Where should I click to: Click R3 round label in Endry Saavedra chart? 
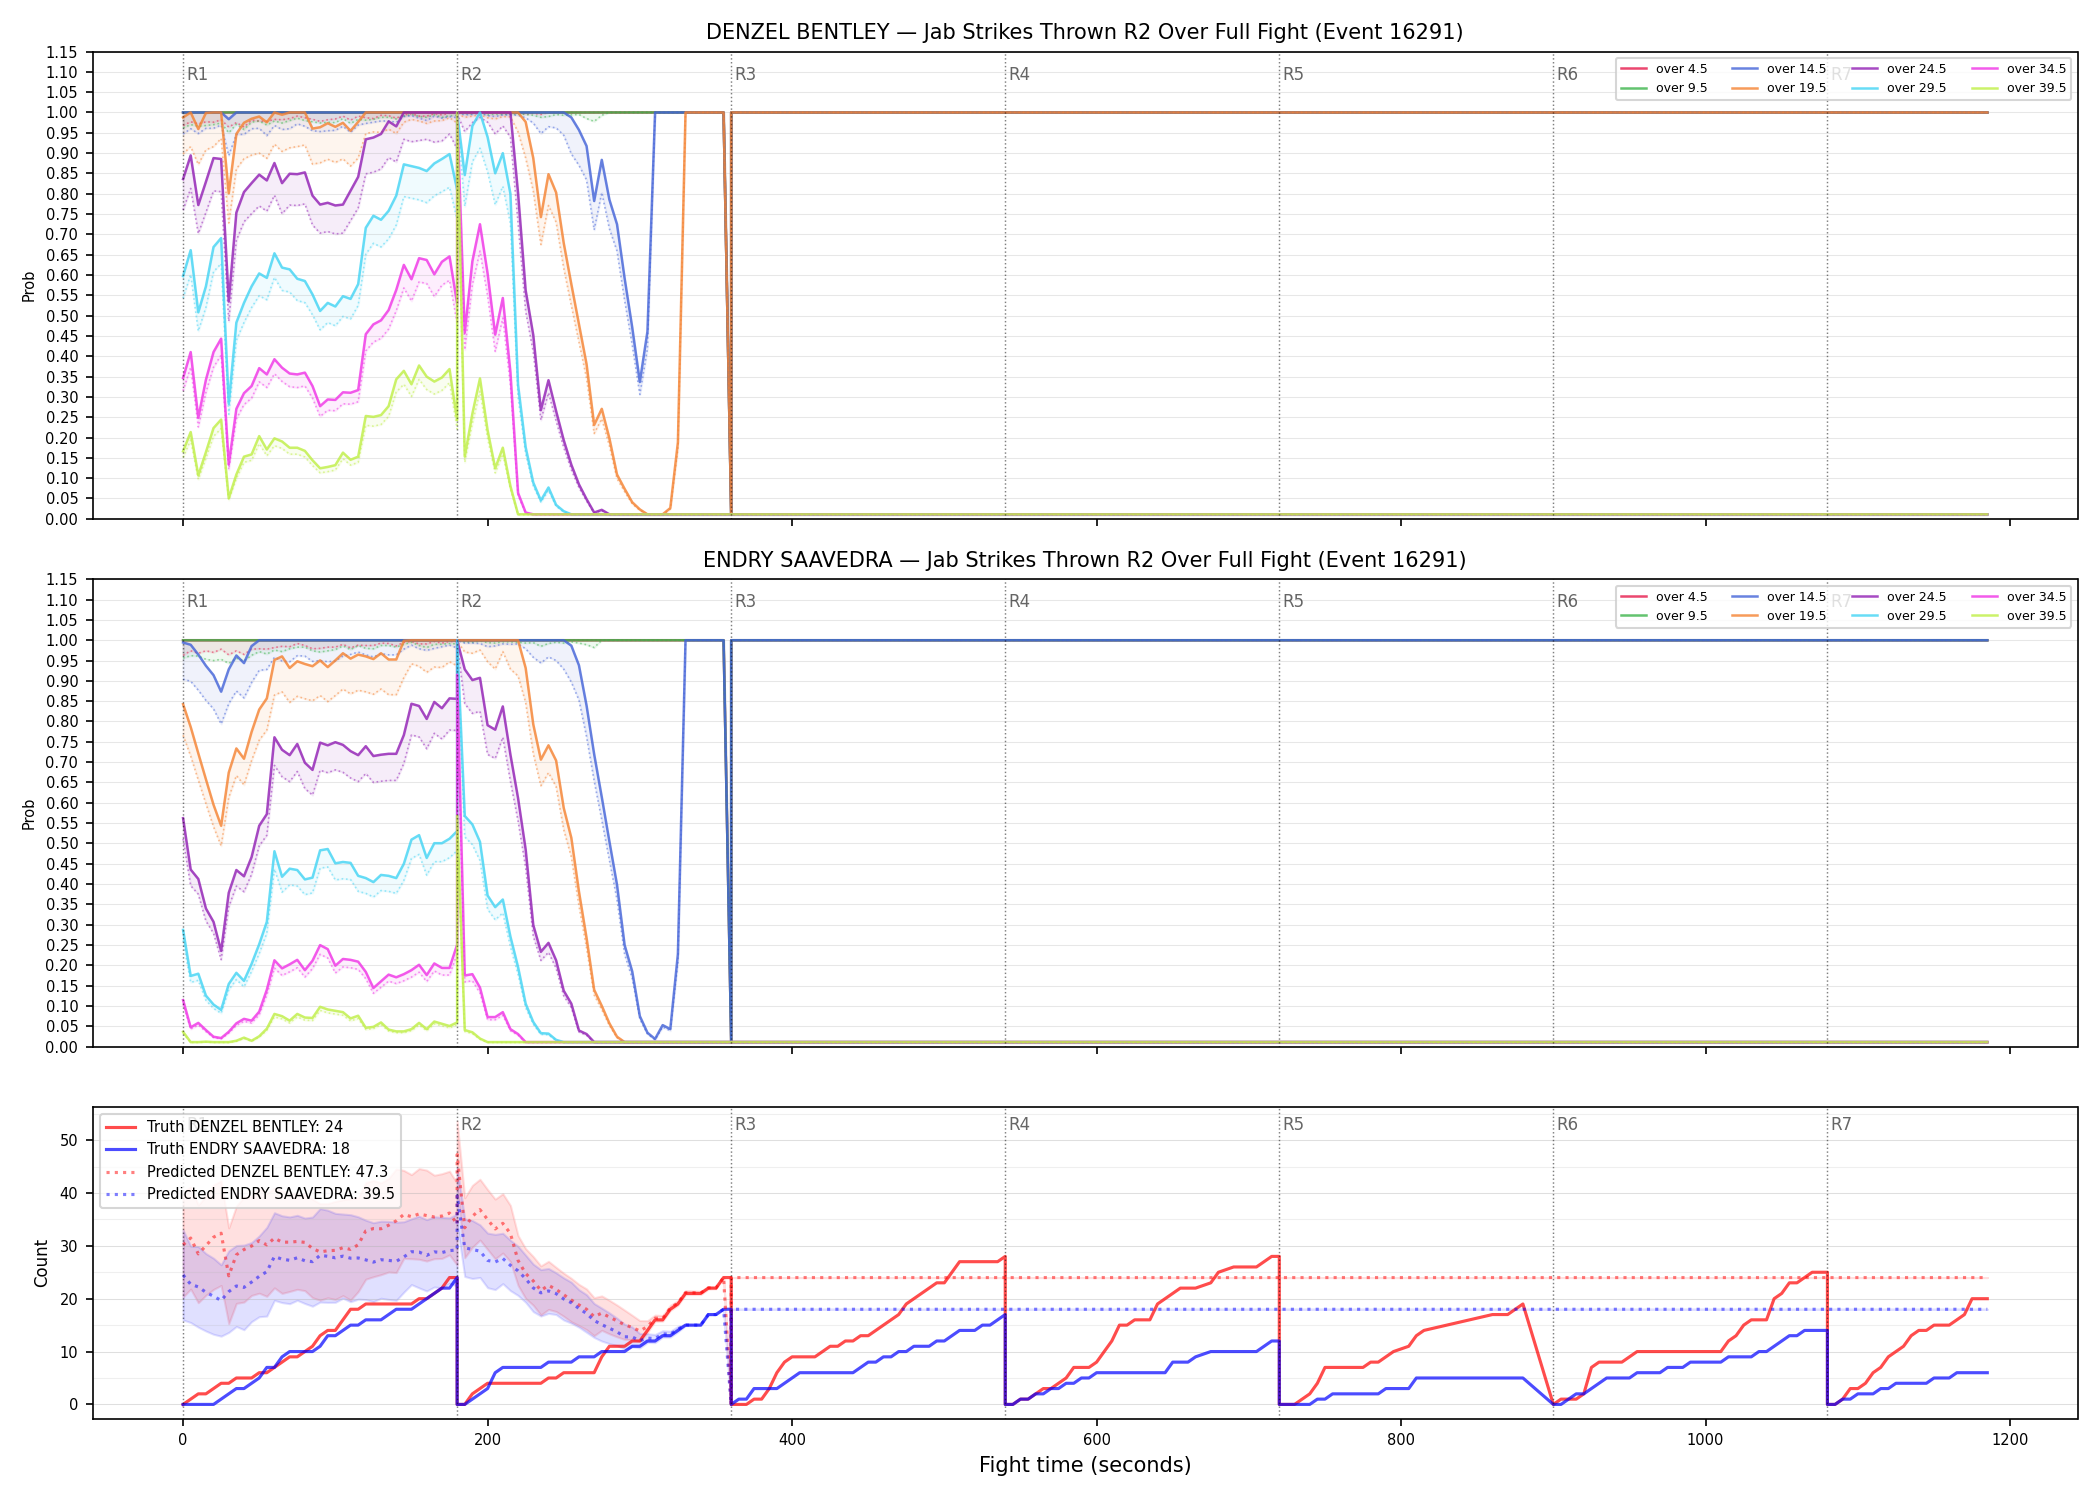tap(745, 601)
